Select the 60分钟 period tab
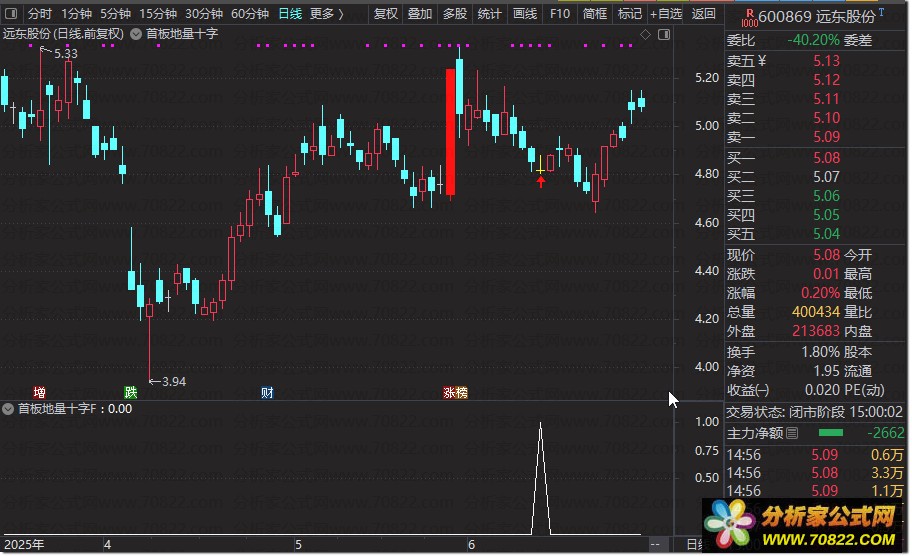 pos(250,13)
